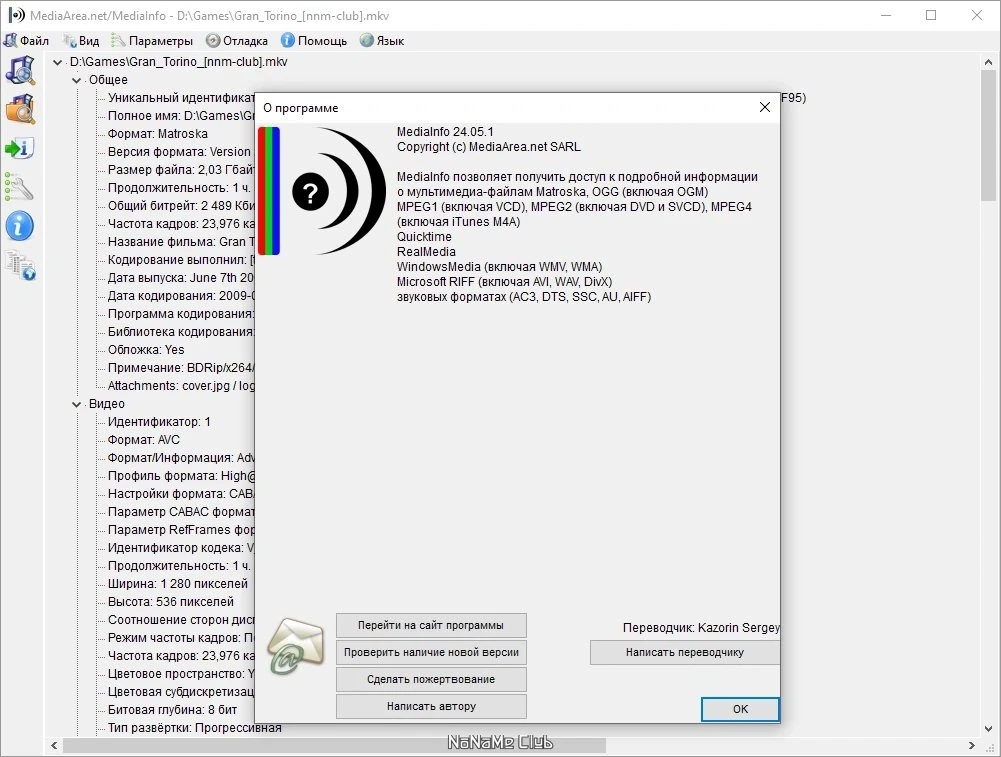Confirm the About dialog with OK
Screen dimensions: 1001x757
pos(740,709)
